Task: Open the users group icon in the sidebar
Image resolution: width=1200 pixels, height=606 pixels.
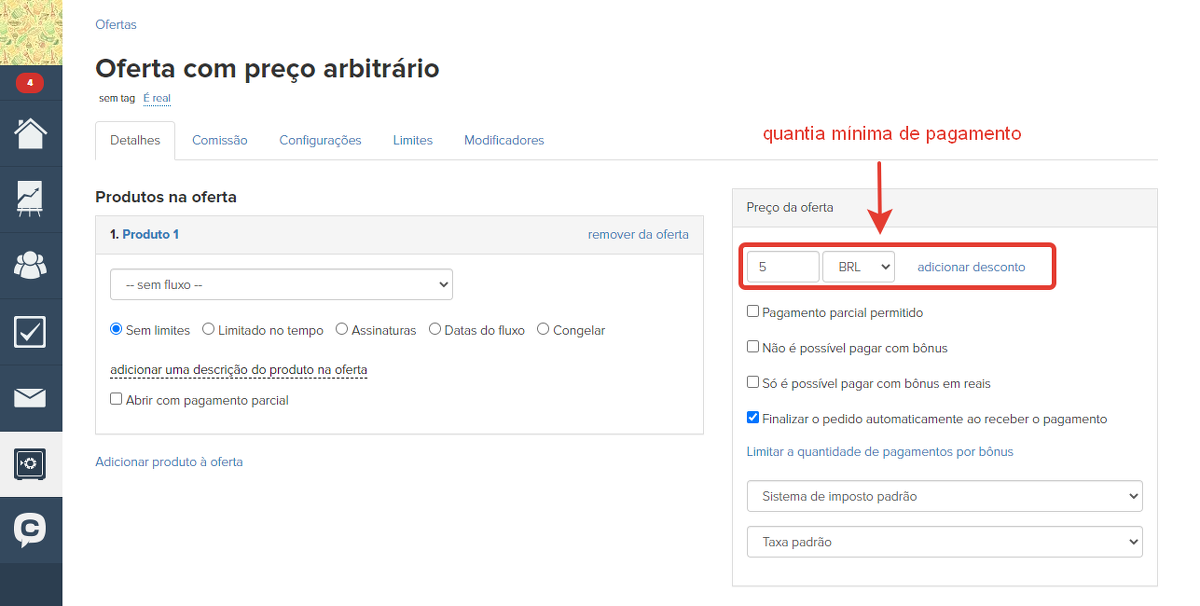Action: click(30, 265)
